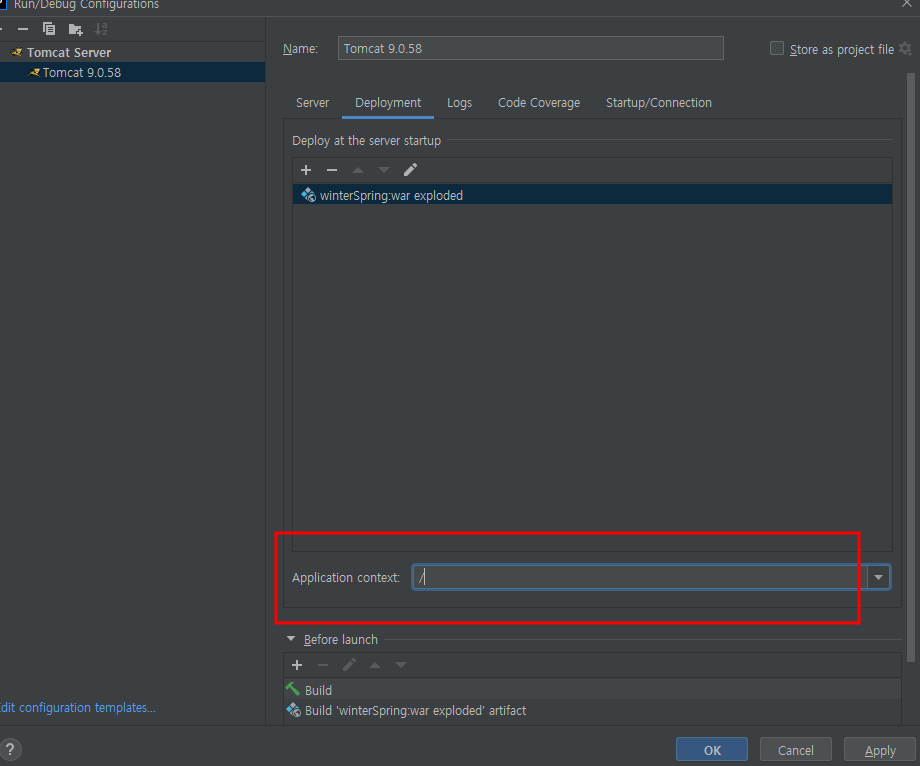The height and width of the screenshot is (766, 920).
Task: Select the Build before-launch step
Action: point(592,690)
